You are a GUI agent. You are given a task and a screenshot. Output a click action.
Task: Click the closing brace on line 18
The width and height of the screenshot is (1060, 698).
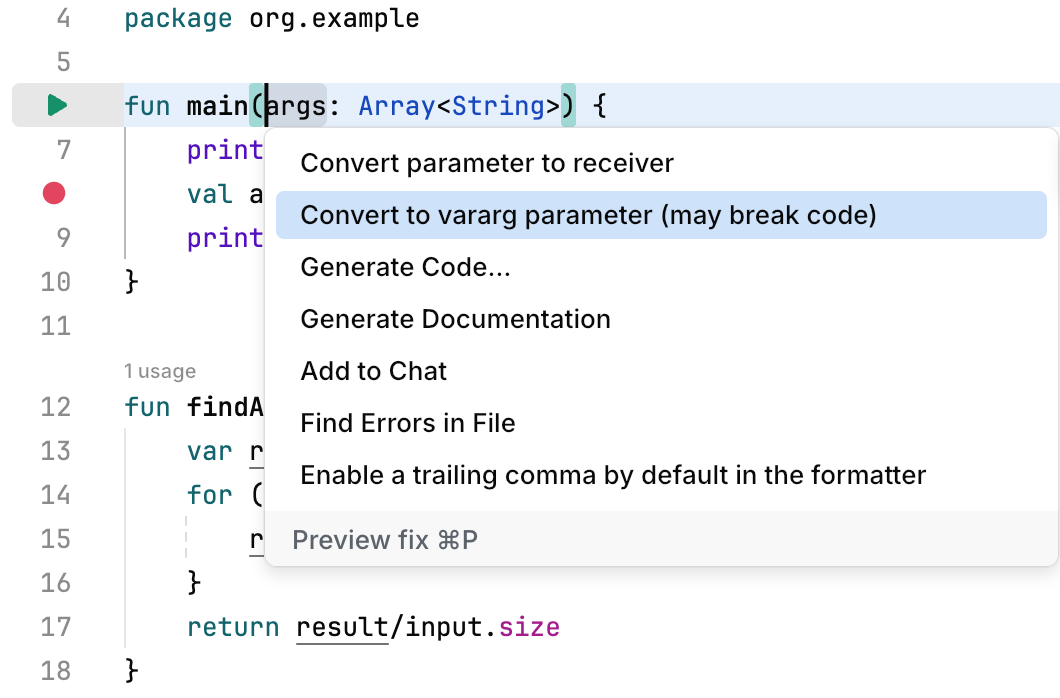(x=130, y=671)
